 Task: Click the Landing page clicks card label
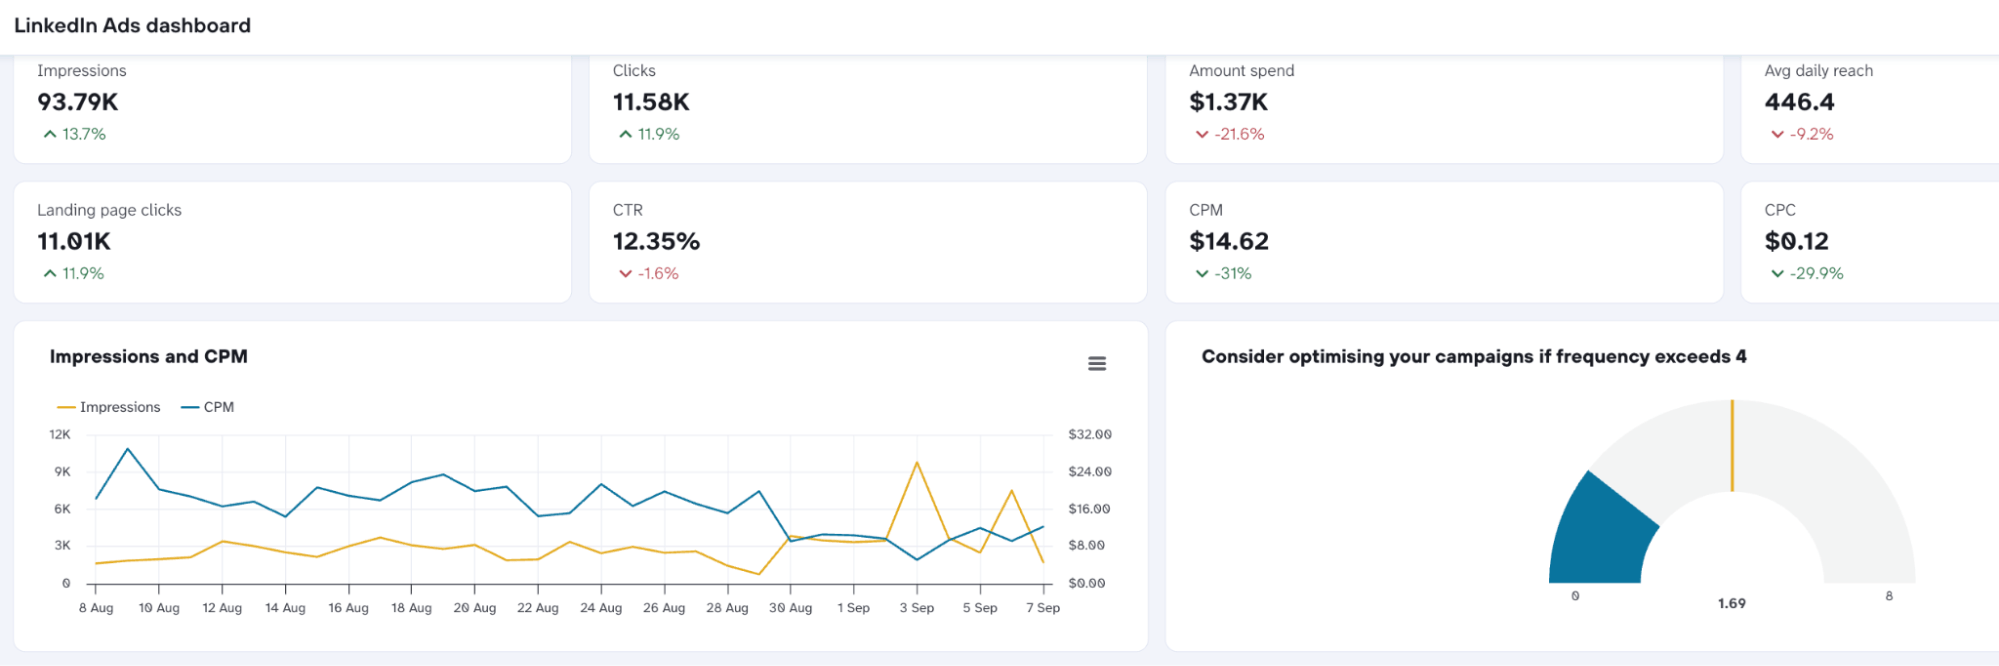tap(109, 210)
